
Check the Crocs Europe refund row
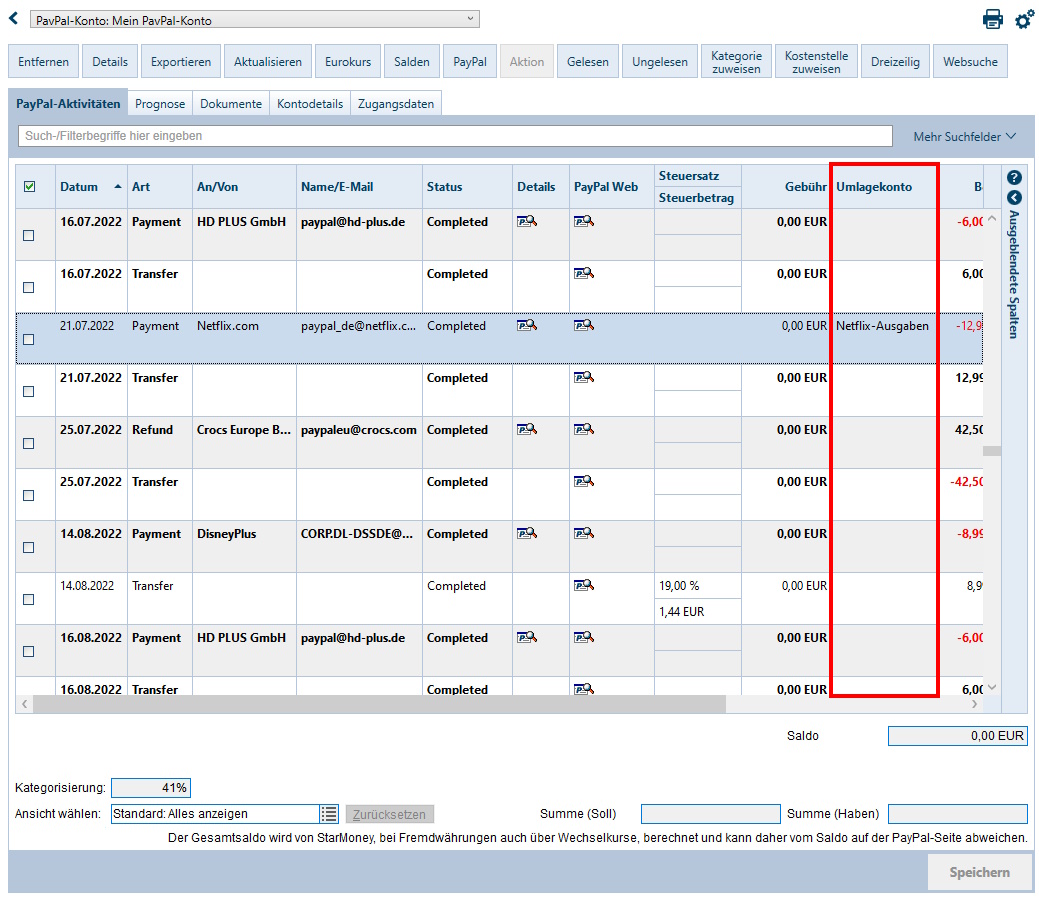[28, 444]
